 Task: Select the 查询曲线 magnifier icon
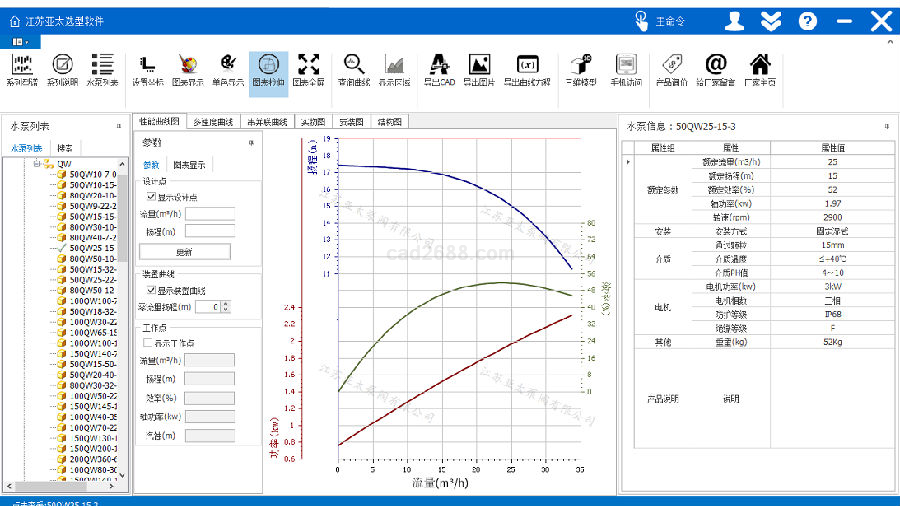pos(353,69)
